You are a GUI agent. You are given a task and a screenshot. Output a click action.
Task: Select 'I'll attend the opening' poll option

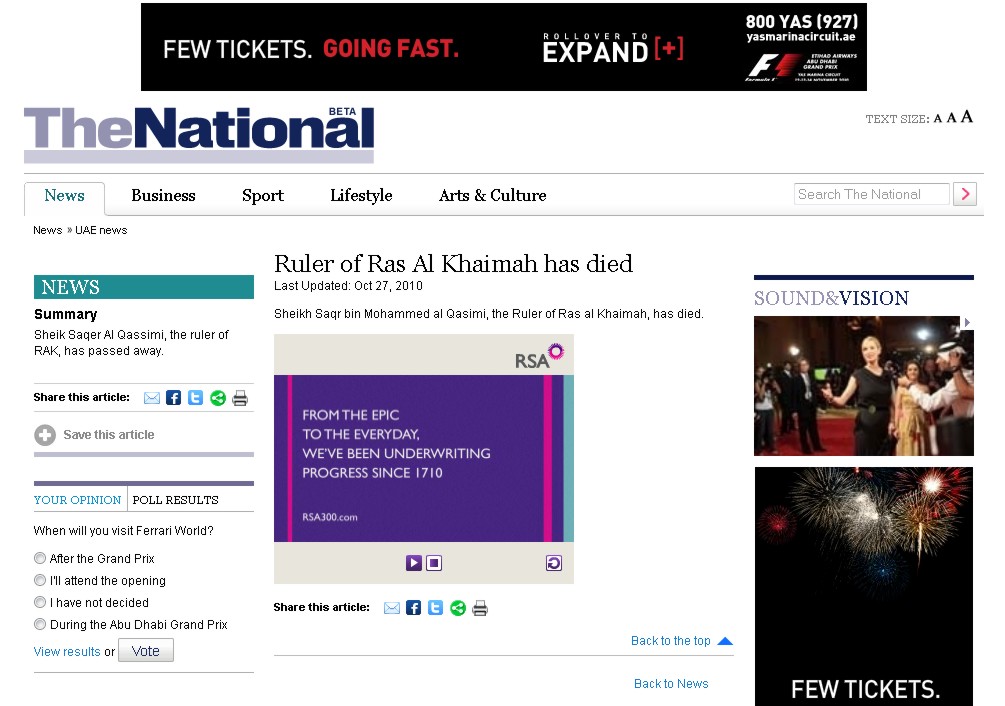click(40, 580)
